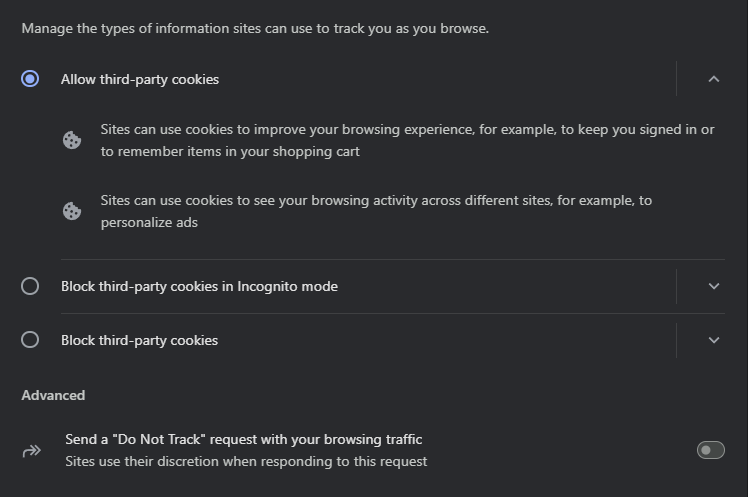Select Block third-party cookies in Incognito mode radio
This screenshot has height=497, width=748.
click(x=30, y=286)
